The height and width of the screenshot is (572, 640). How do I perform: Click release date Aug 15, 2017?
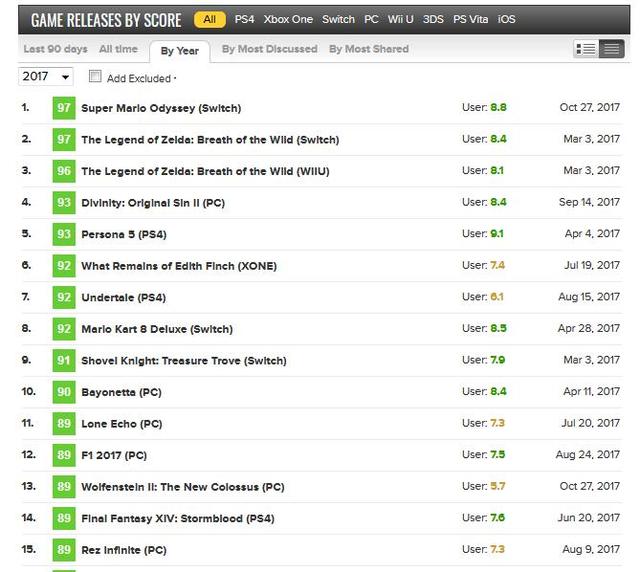coord(589,297)
